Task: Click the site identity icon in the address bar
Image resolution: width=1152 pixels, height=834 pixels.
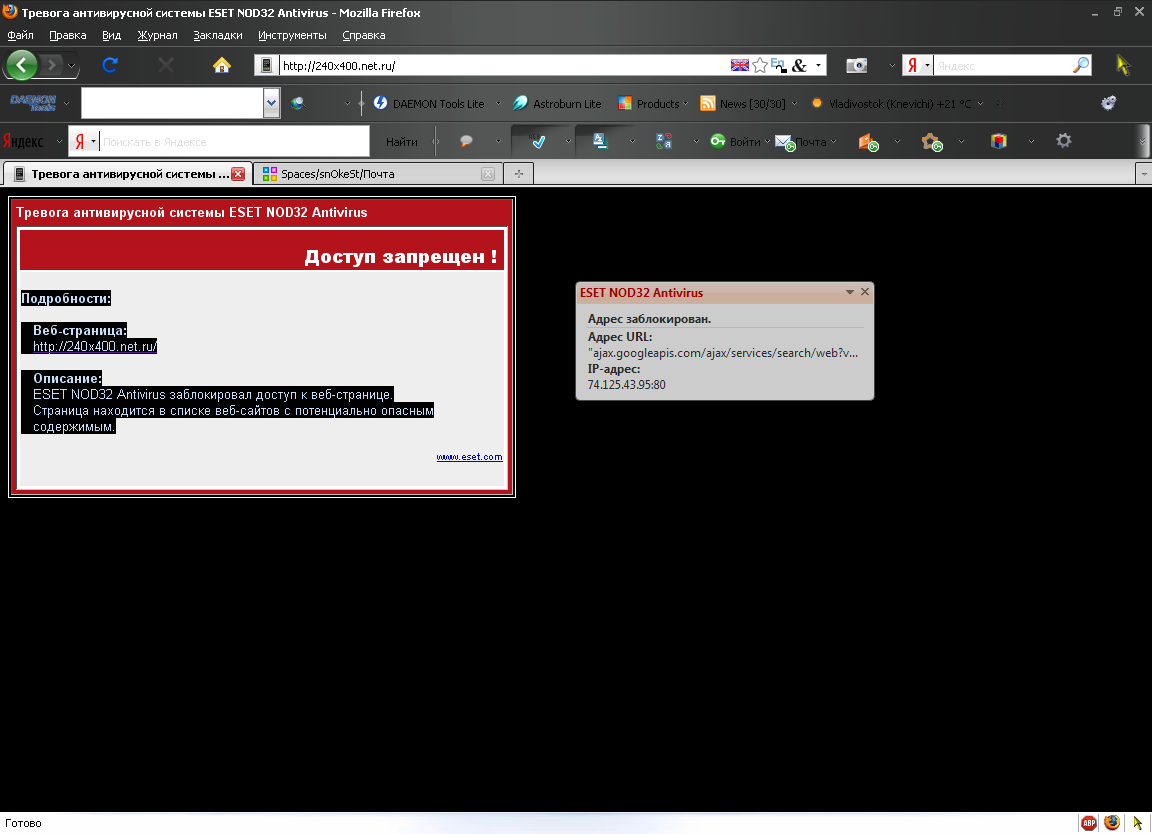Action: (x=267, y=65)
